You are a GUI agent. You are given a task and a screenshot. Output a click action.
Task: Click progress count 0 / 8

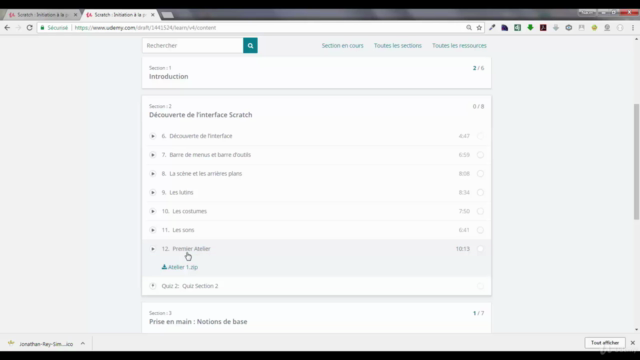pos(478,106)
